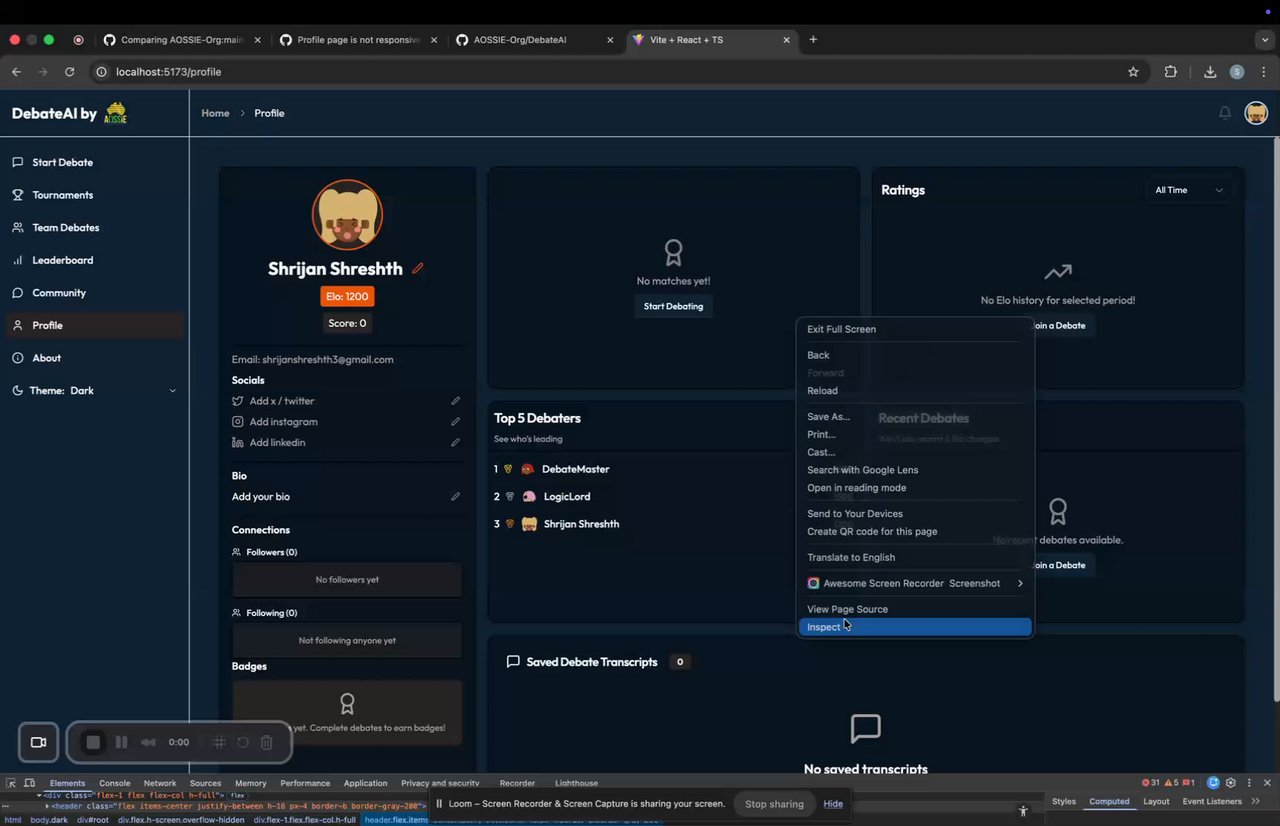
Task: Delete the Loom recording with trash icon
Action: (x=267, y=742)
